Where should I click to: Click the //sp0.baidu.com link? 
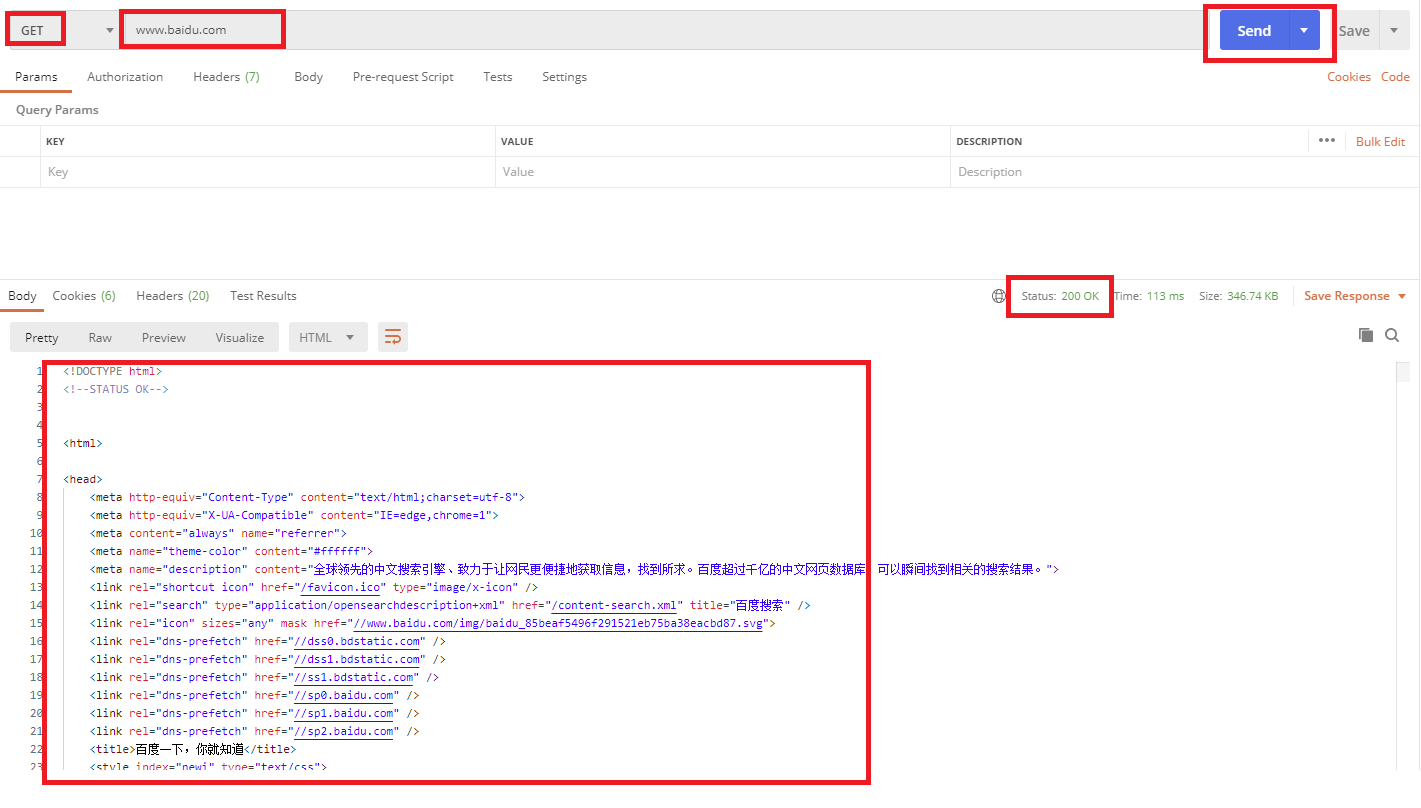coord(346,695)
